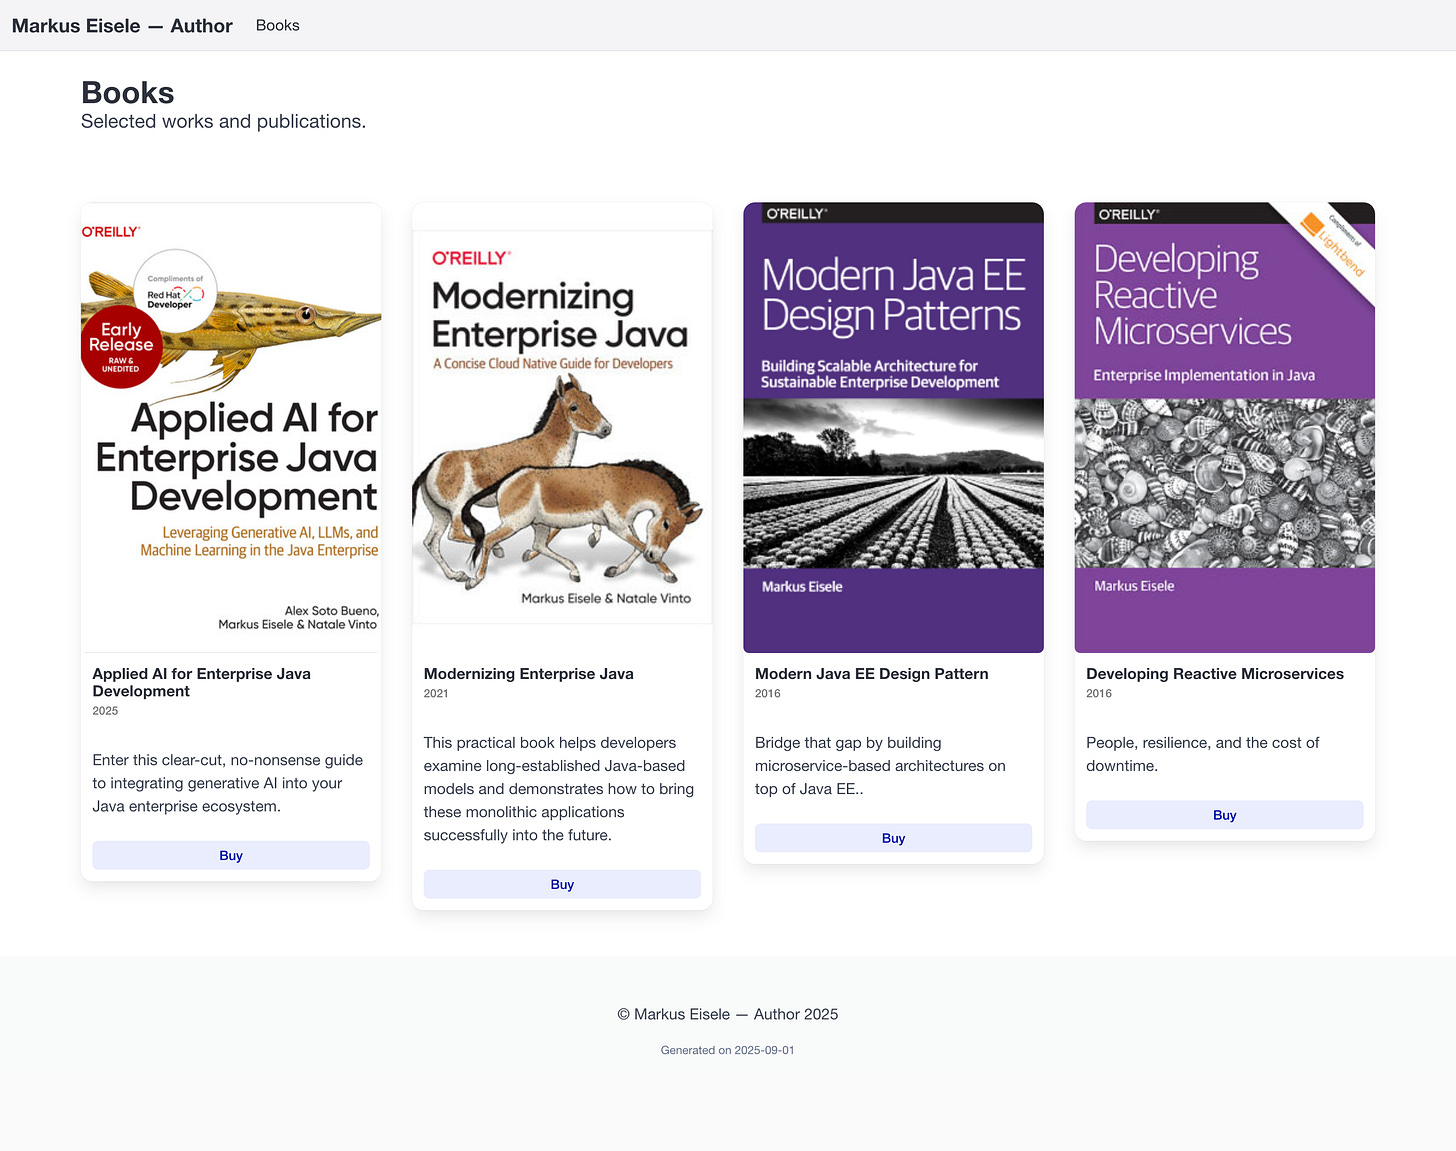Click the year '2025' under Applied AI
Image resolution: width=1456 pixels, height=1151 pixels.
point(105,711)
